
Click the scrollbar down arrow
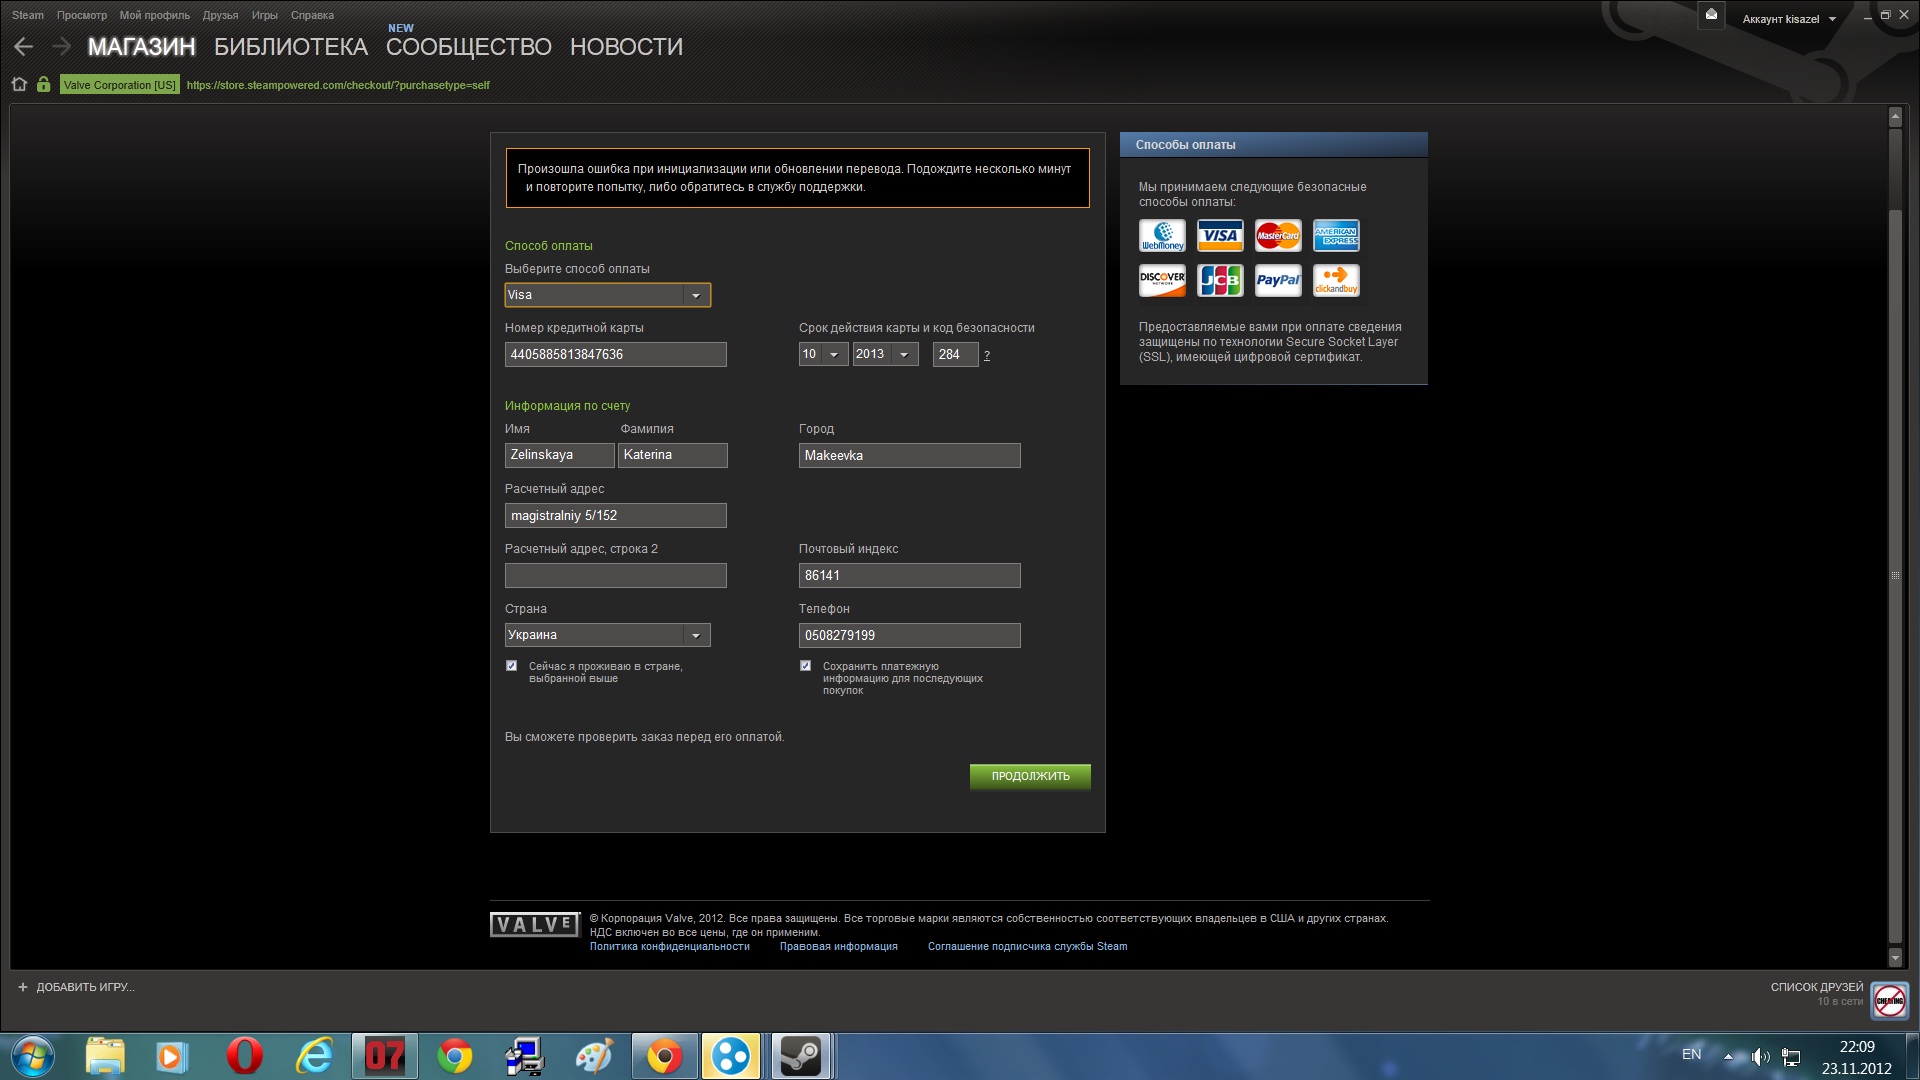(x=1895, y=957)
